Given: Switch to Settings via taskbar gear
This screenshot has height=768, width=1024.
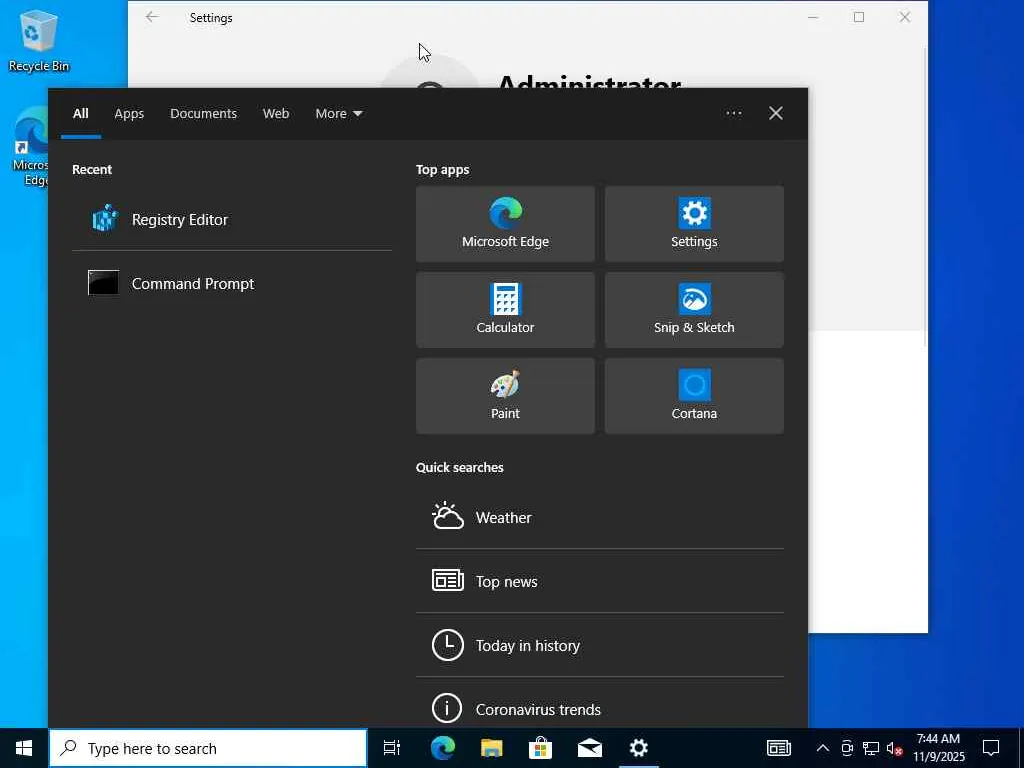Looking at the screenshot, I should (x=639, y=748).
